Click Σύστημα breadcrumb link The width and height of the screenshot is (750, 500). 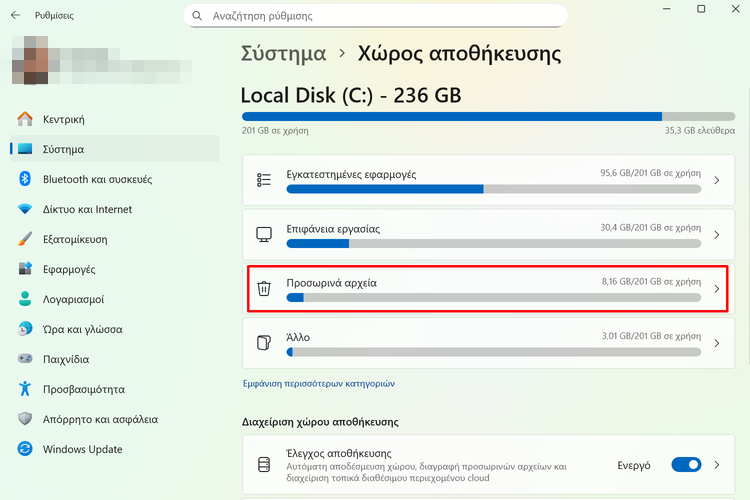(283, 53)
